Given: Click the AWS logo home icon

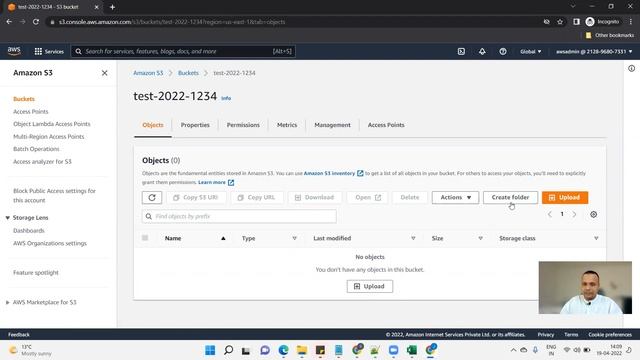Looking at the screenshot, I should coord(14,51).
